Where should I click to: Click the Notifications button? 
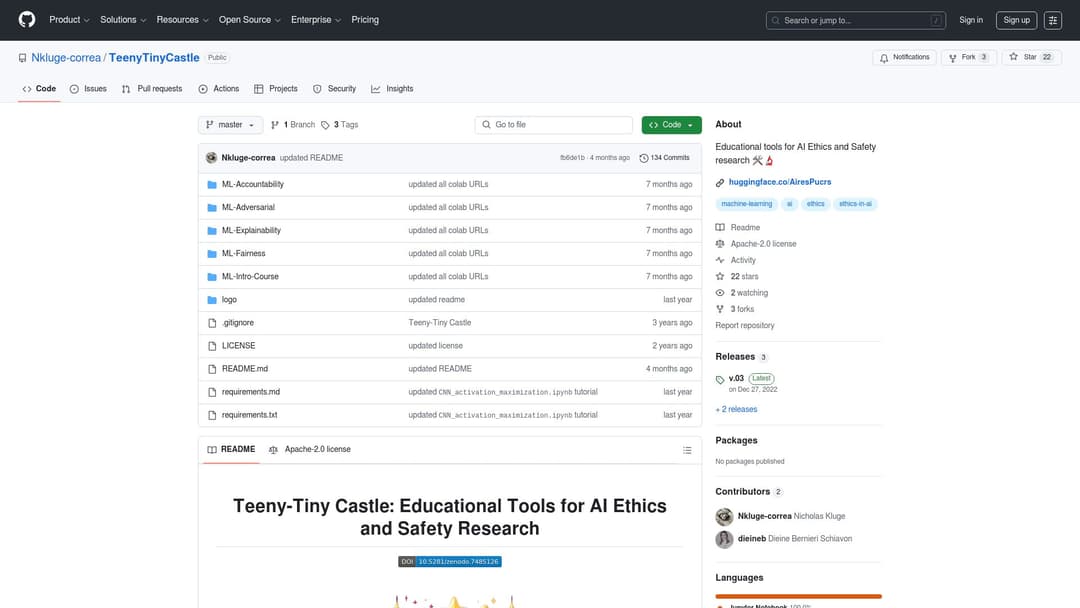pyautogui.click(x=904, y=57)
